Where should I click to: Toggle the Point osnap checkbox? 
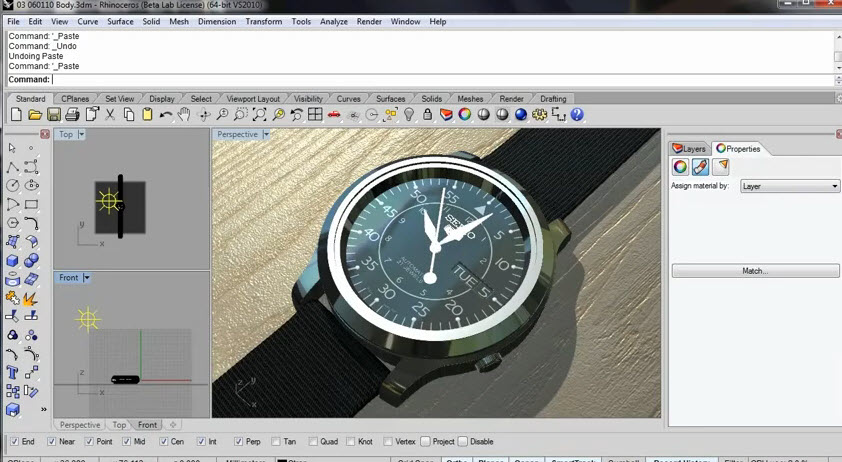[89, 442]
